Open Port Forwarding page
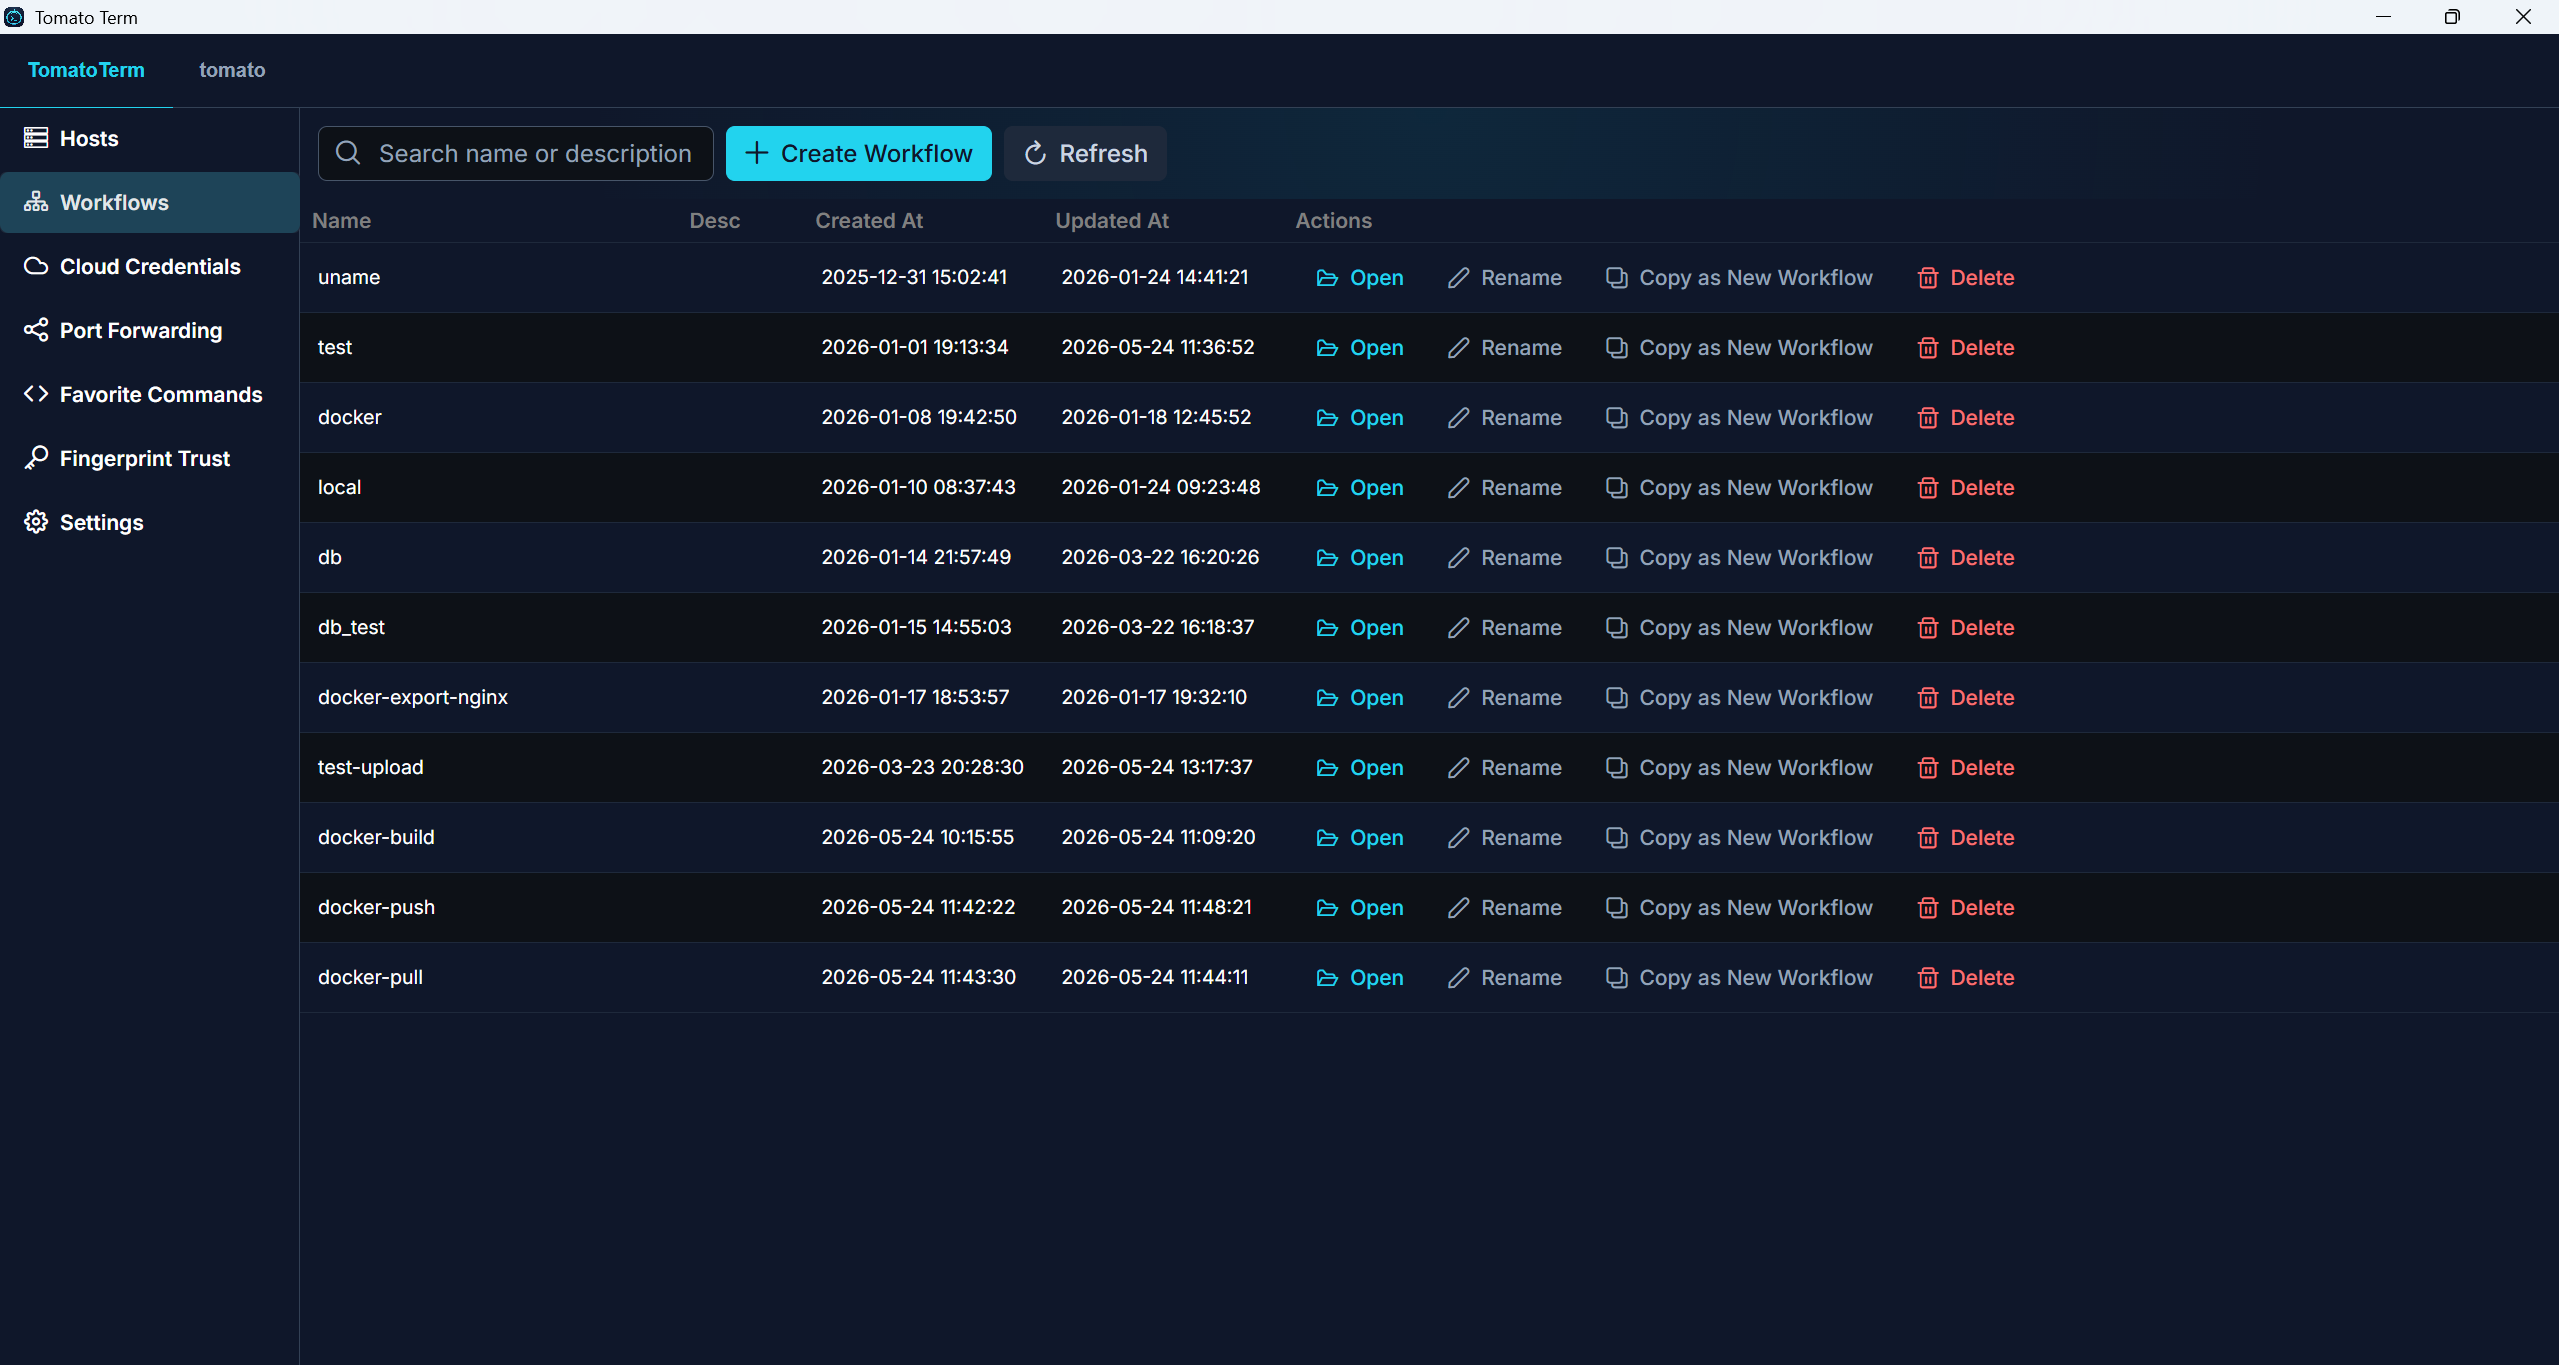Screen dimensions: 2559x1365 point(150,330)
